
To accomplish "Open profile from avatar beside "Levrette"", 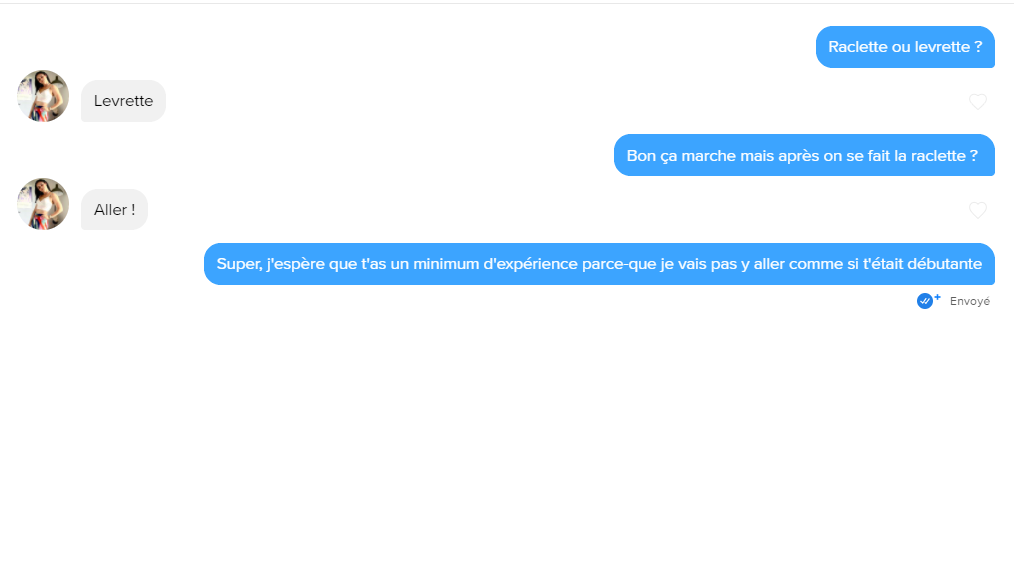I will pos(43,96).
